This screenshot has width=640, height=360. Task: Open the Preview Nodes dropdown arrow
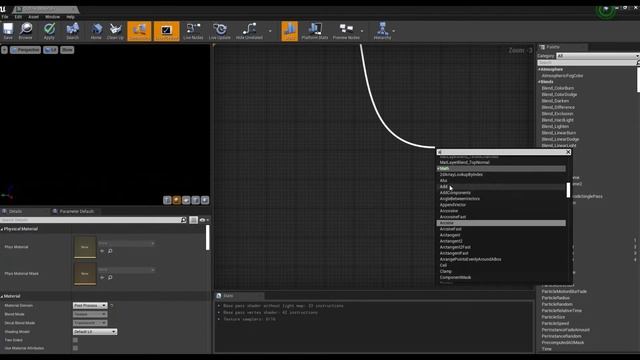coord(362,31)
